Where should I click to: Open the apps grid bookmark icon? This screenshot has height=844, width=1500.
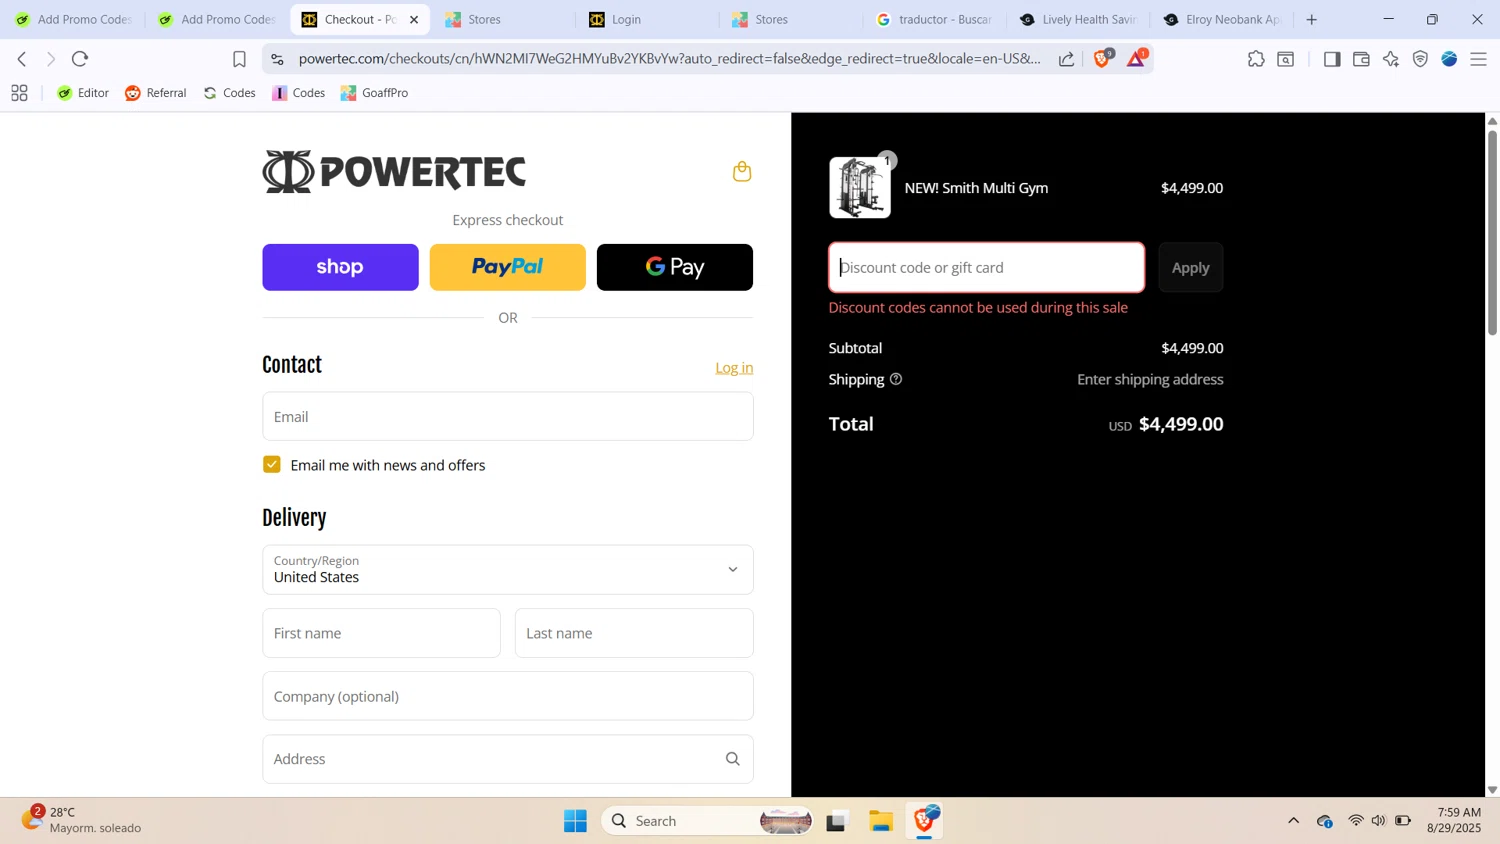19,93
